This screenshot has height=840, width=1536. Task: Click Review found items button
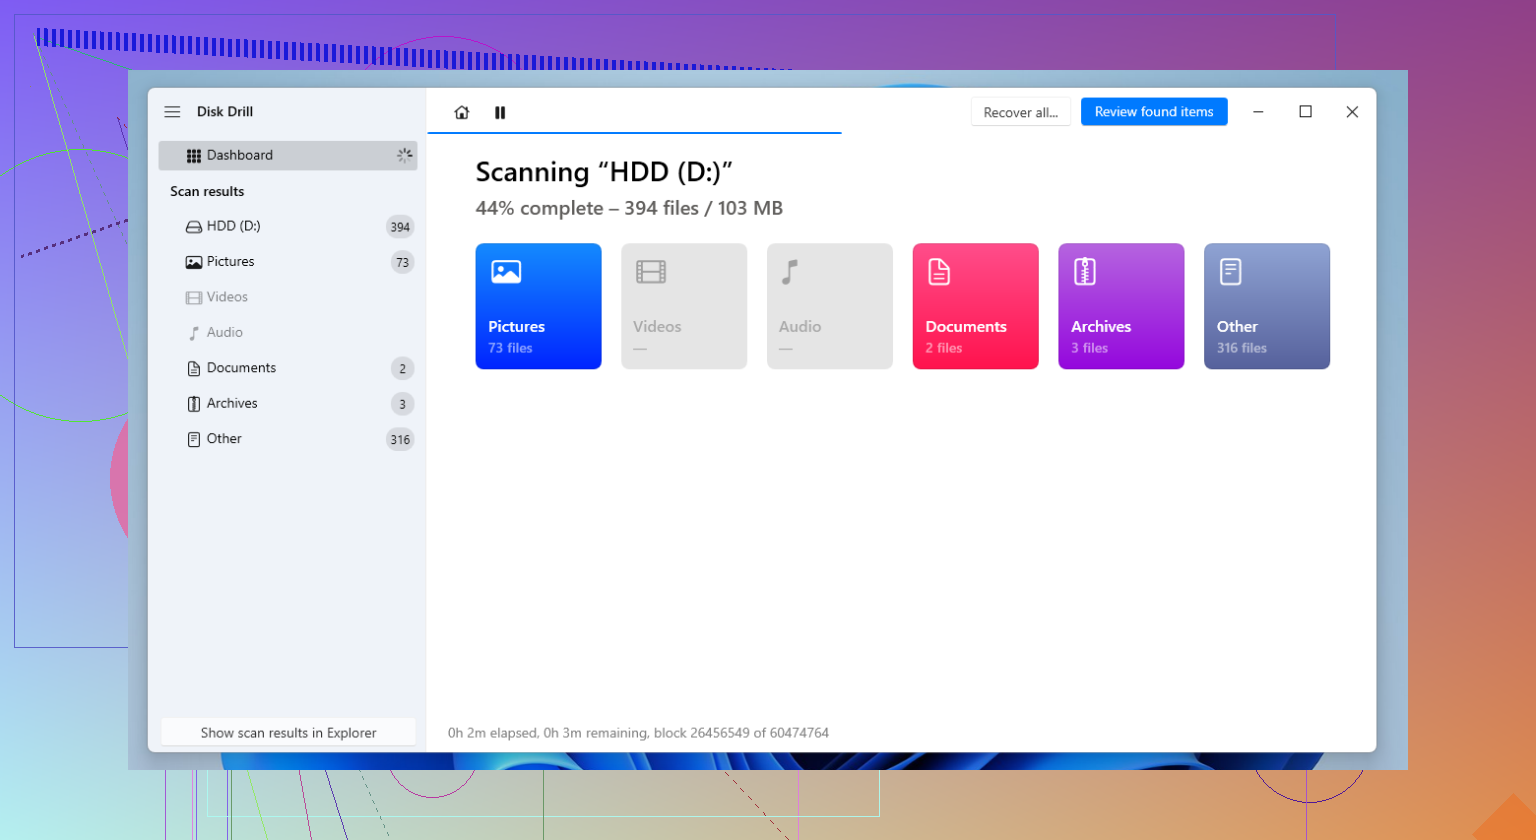click(1154, 112)
